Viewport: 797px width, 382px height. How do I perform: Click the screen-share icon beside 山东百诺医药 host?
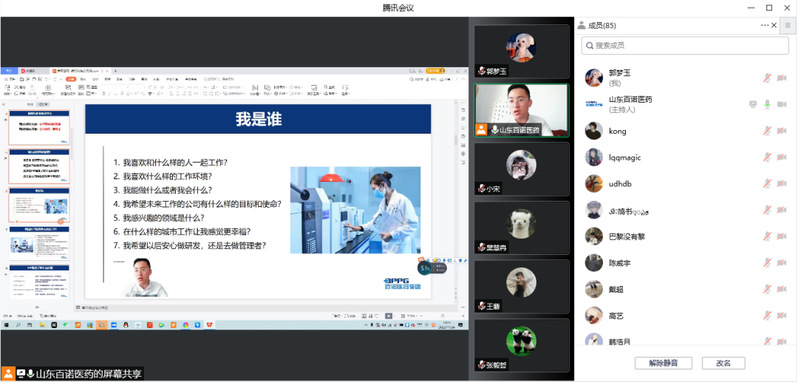[x=753, y=105]
